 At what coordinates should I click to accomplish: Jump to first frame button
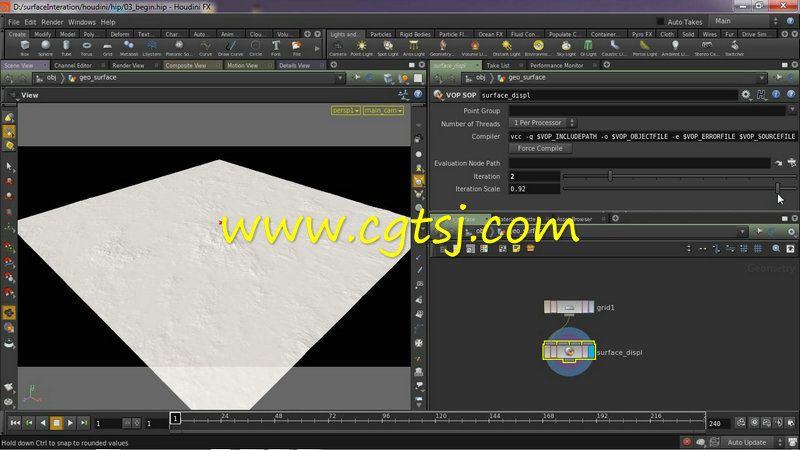pyautogui.click(x=15, y=423)
